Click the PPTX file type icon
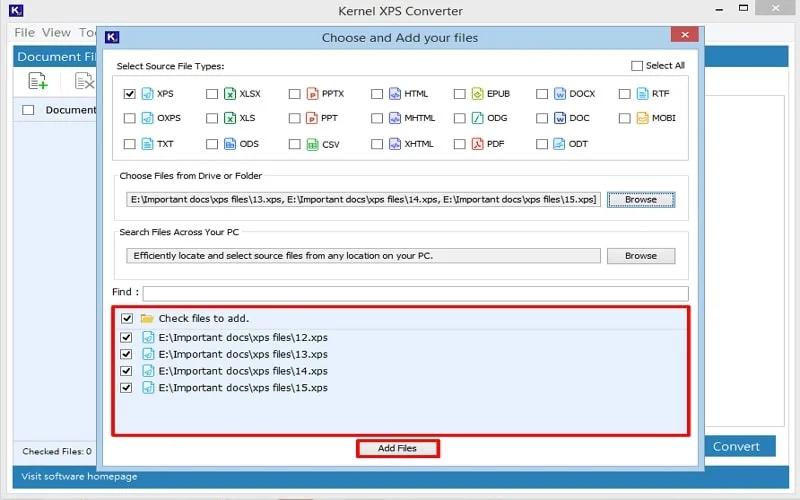 (312, 94)
